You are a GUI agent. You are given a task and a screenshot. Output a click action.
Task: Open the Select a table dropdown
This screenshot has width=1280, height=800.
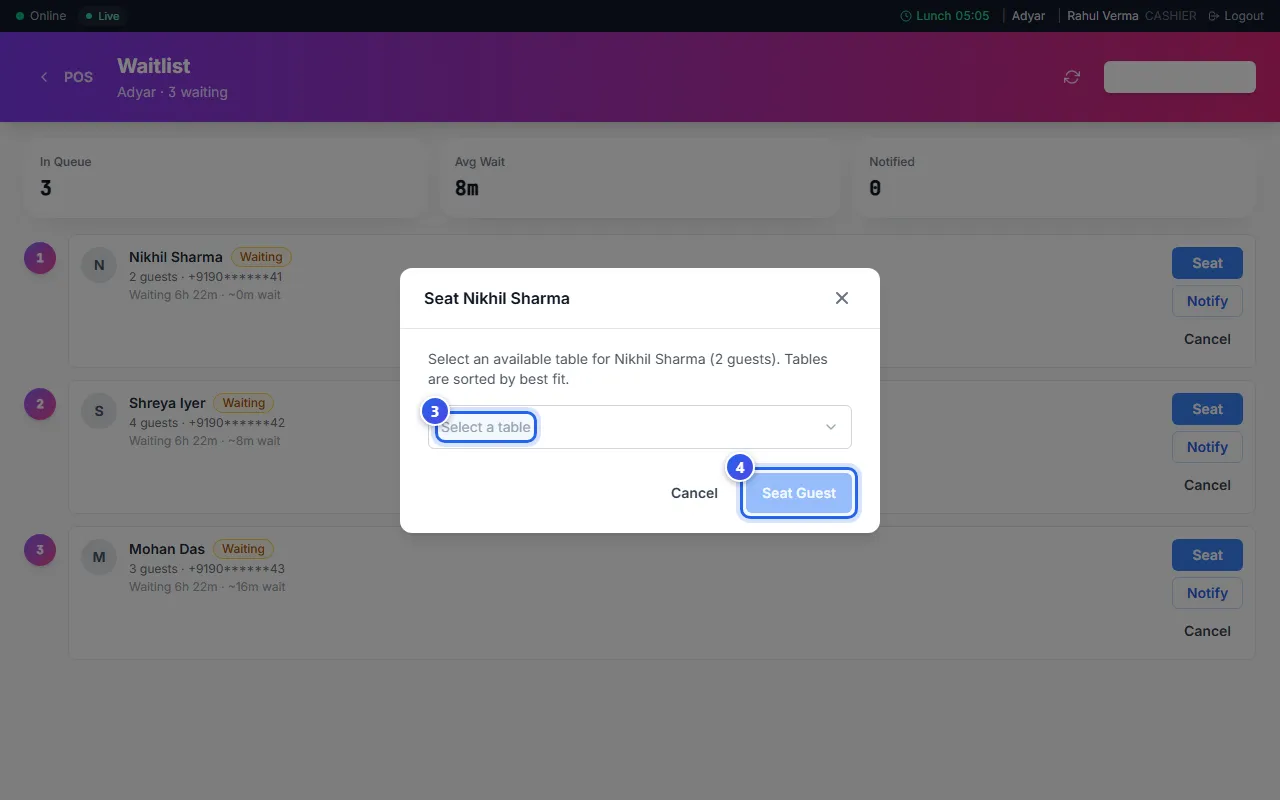pos(640,427)
